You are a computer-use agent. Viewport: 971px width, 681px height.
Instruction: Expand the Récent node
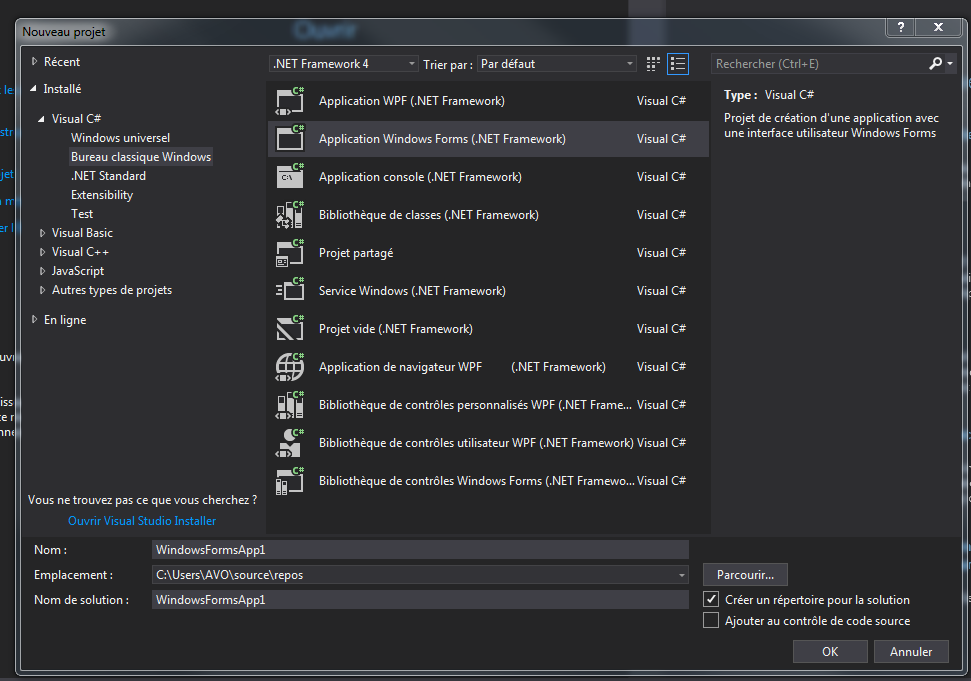[x=35, y=62]
